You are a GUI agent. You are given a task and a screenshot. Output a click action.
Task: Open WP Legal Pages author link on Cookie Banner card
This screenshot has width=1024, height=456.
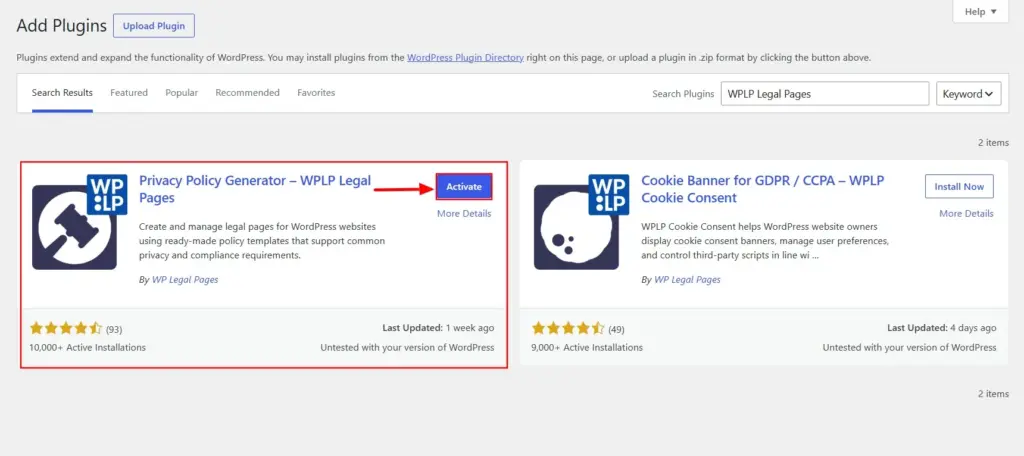(x=688, y=280)
